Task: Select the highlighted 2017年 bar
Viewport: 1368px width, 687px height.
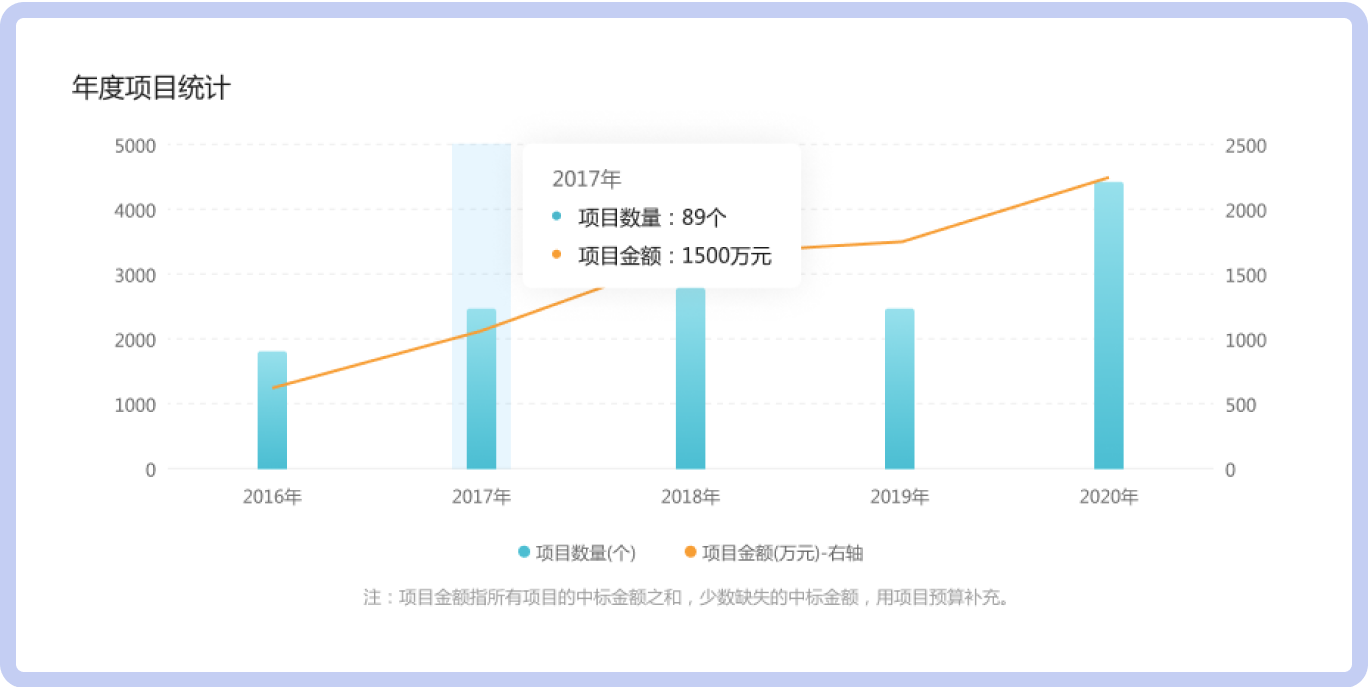Action: click(481, 390)
